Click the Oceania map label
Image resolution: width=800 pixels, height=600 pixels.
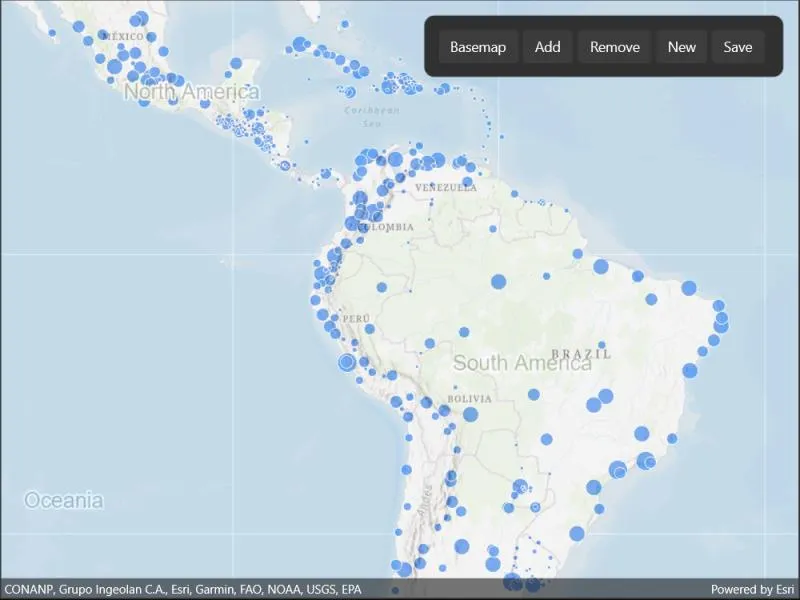pyautogui.click(x=64, y=501)
